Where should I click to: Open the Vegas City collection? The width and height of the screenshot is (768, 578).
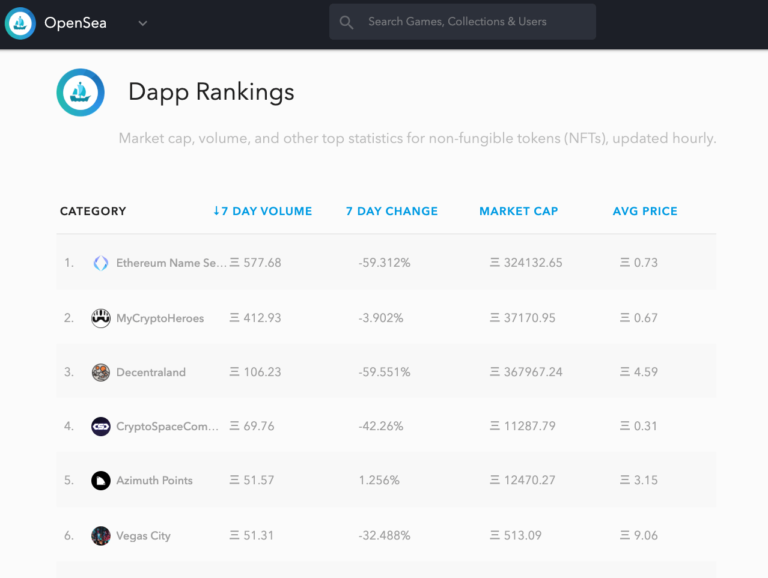pyautogui.click(x=144, y=536)
